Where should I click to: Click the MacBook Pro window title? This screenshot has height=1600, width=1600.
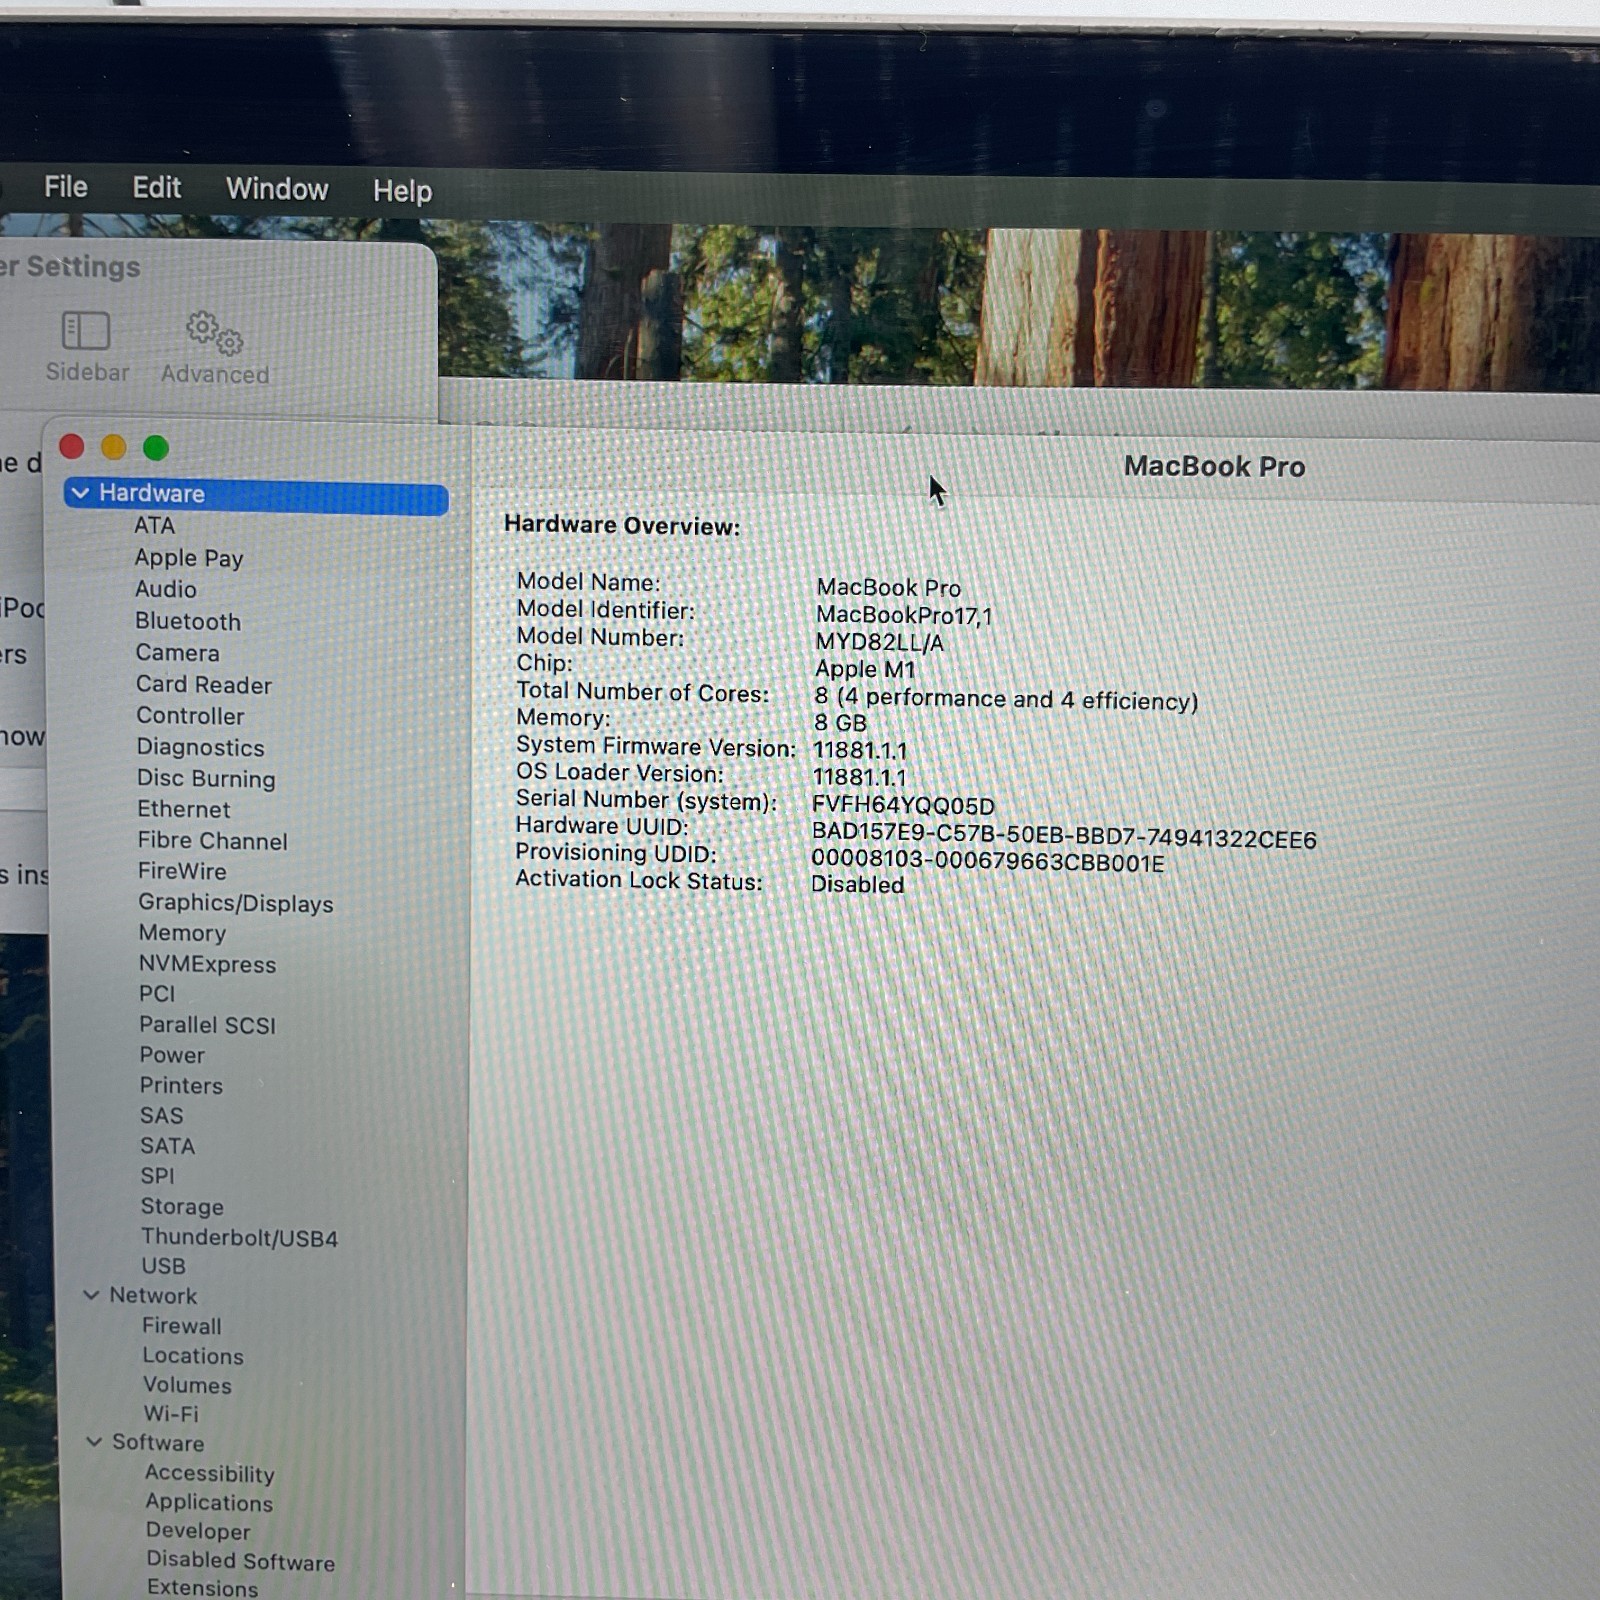click(x=1214, y=466)
